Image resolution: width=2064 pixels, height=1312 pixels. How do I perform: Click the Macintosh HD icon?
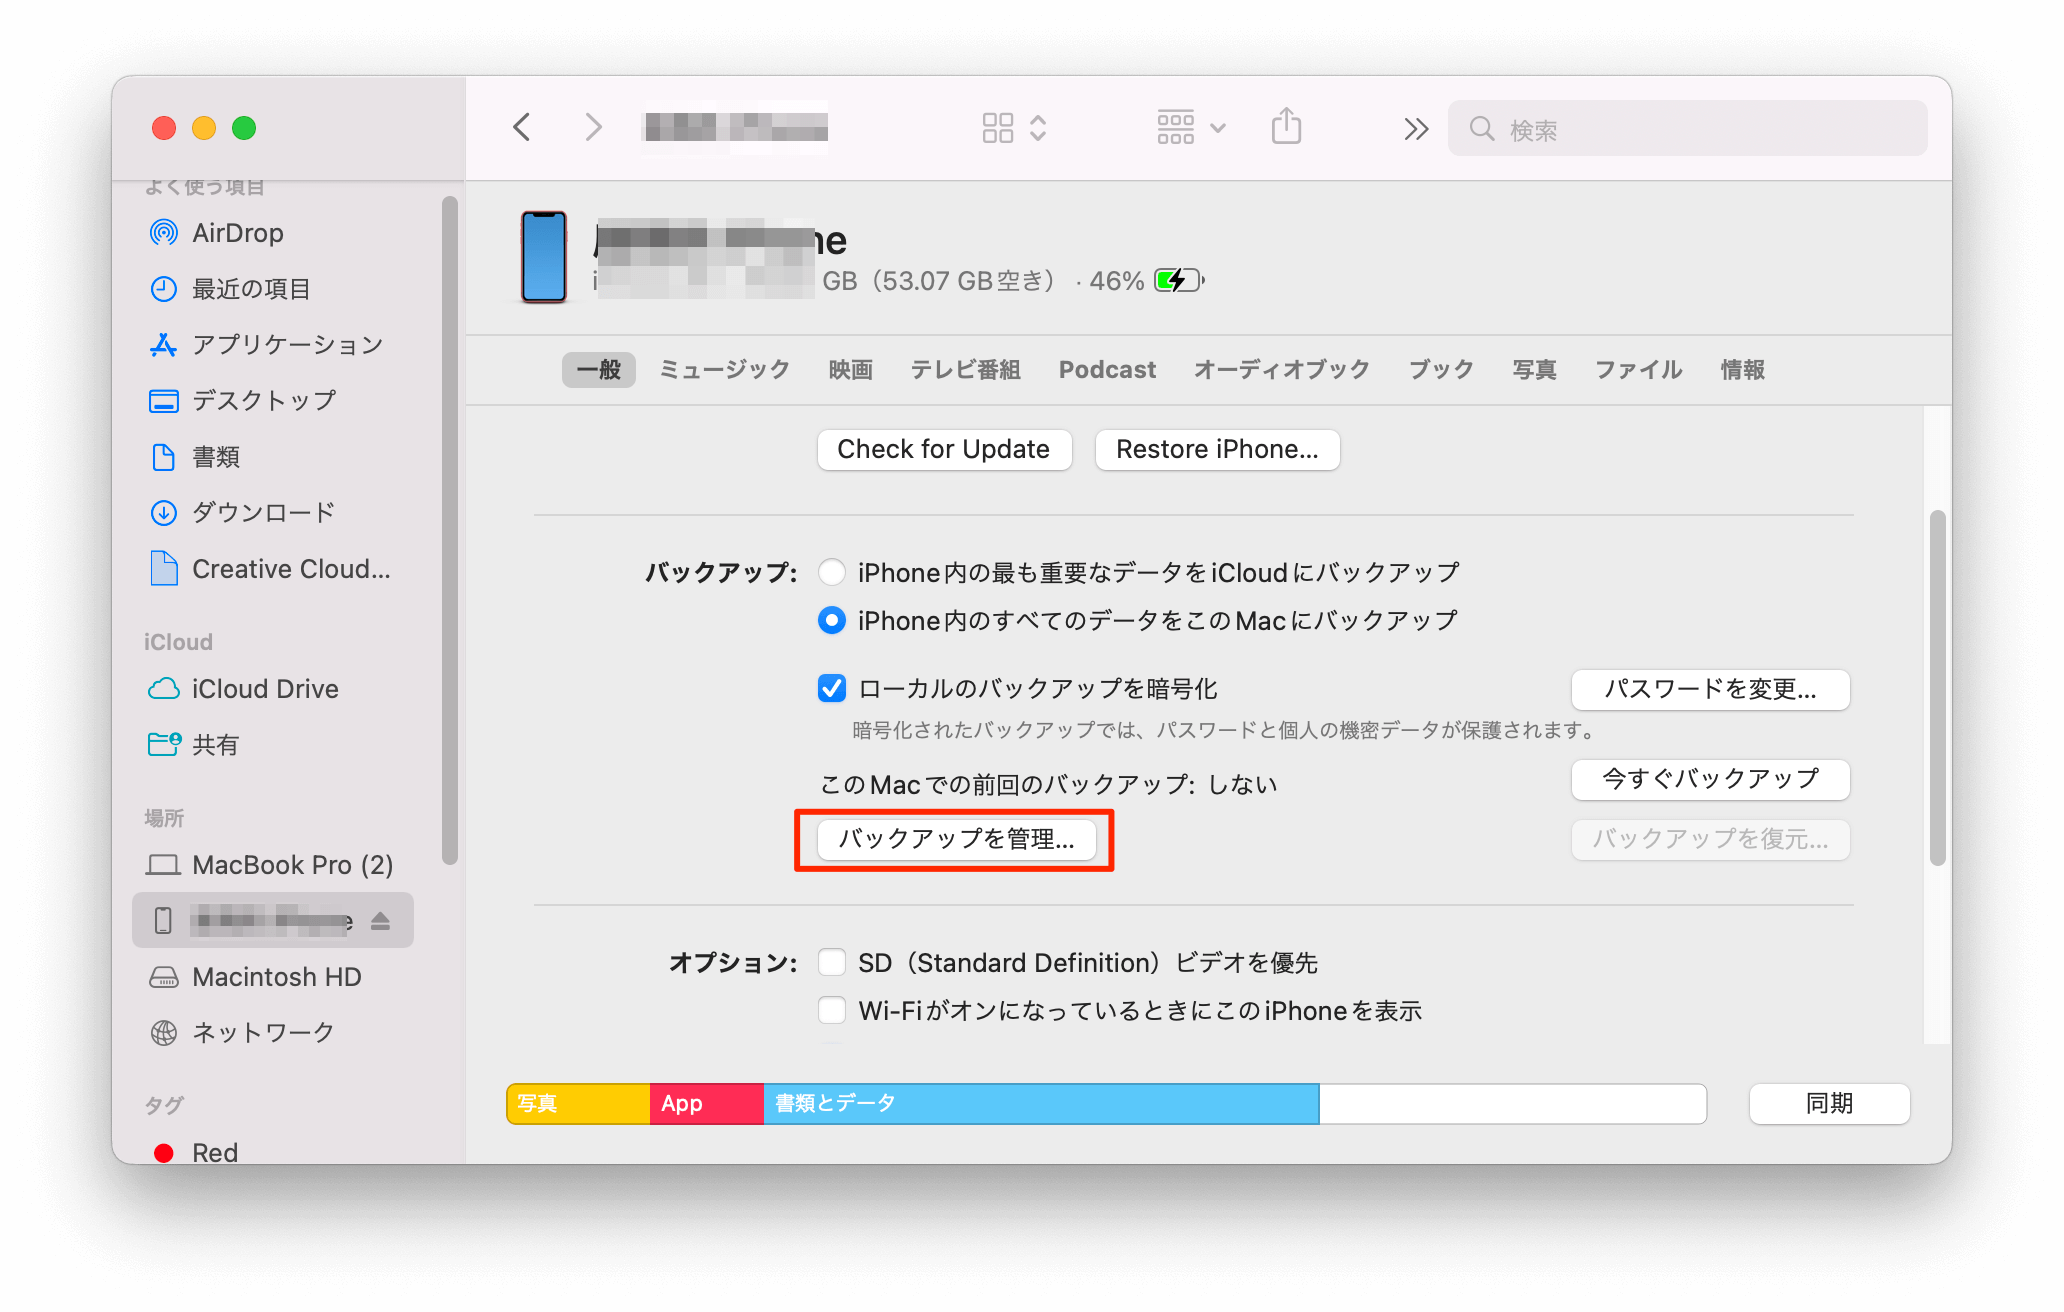tap(162, 978)
